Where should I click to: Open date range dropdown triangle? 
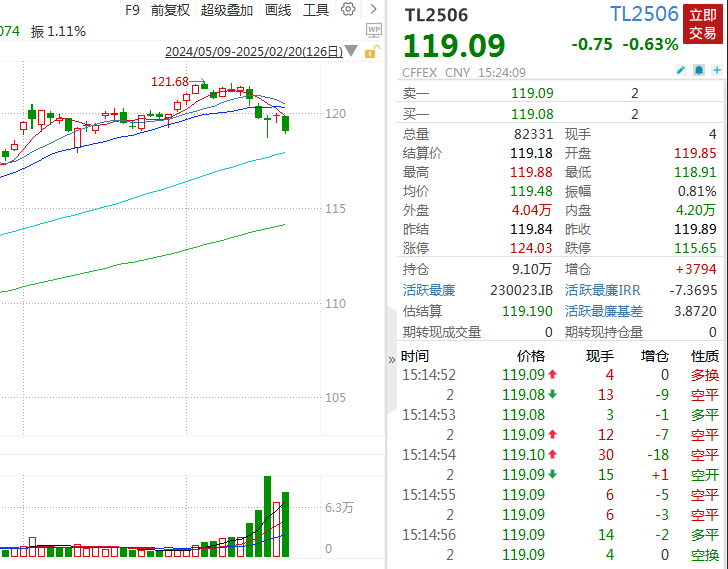(351, 51)
